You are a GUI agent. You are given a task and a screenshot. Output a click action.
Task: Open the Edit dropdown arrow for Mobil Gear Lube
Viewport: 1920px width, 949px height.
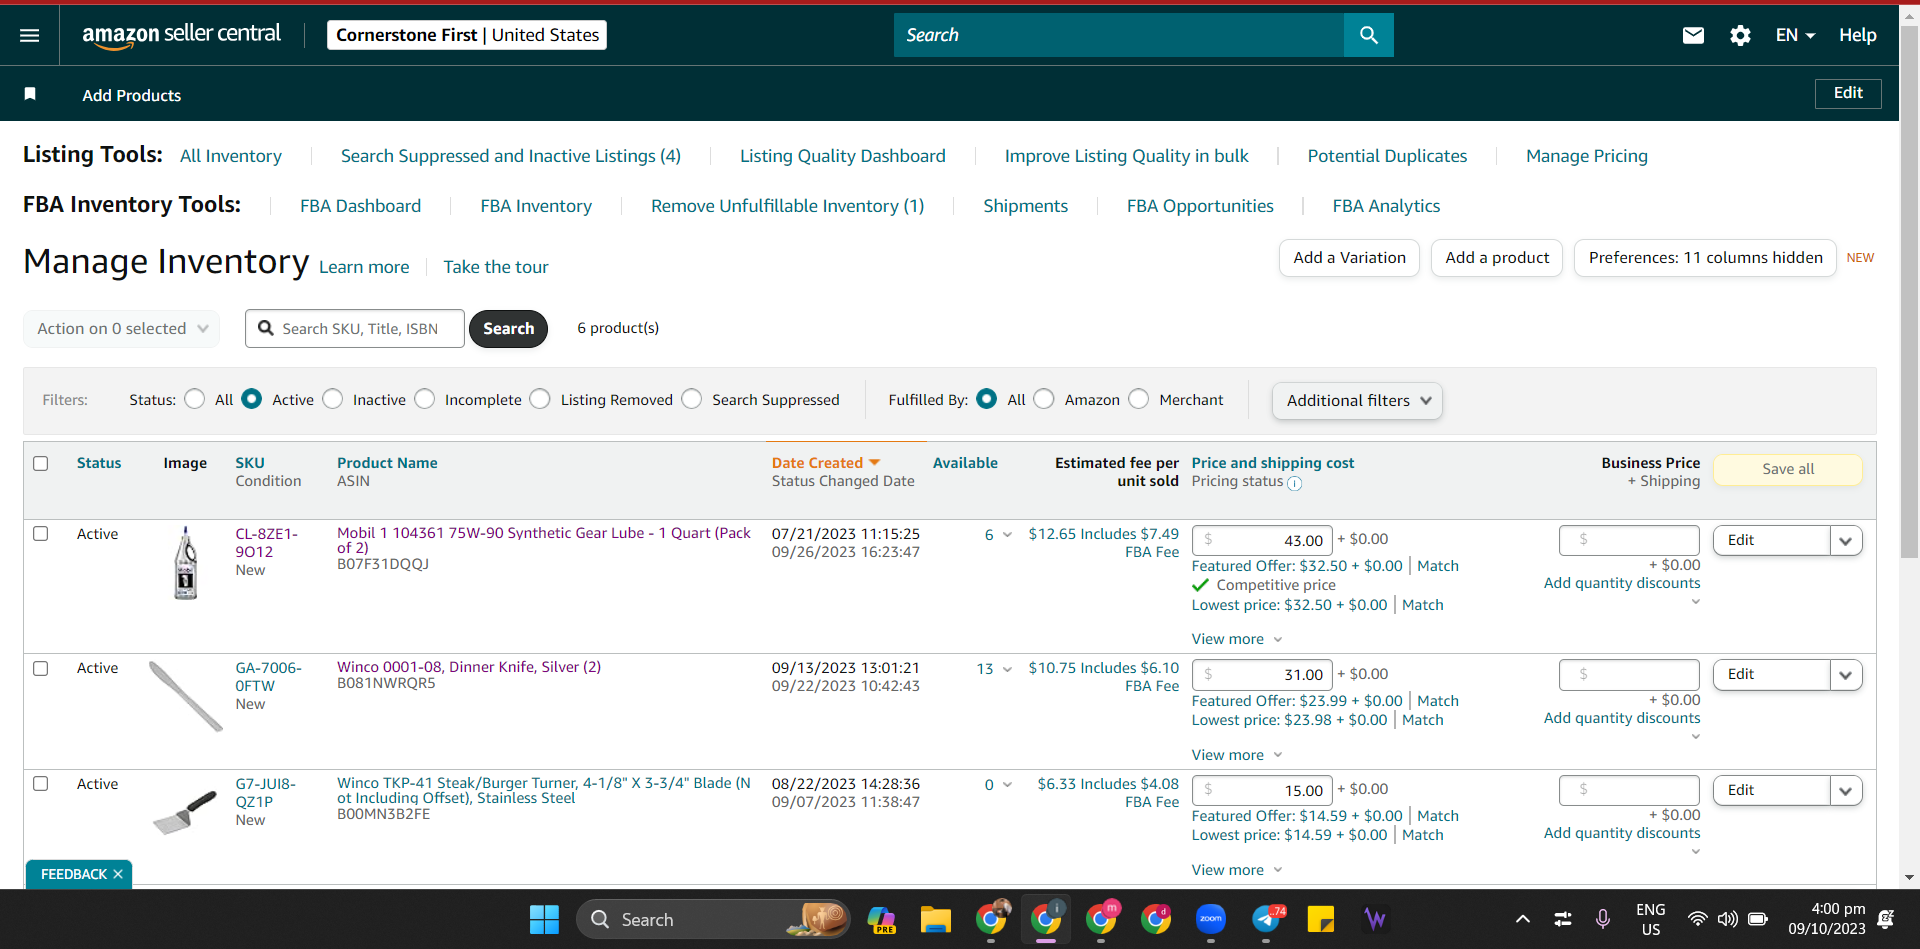(1846, 541)
